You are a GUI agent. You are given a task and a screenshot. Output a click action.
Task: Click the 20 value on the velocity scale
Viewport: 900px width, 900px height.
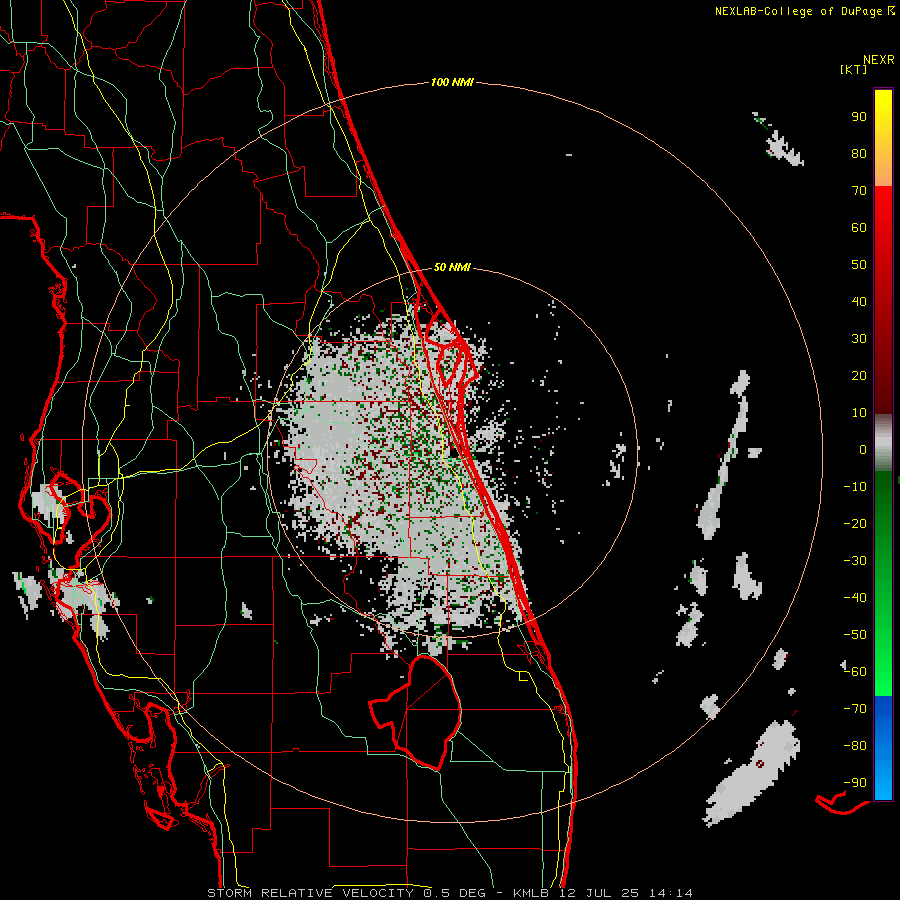point(859,376)
